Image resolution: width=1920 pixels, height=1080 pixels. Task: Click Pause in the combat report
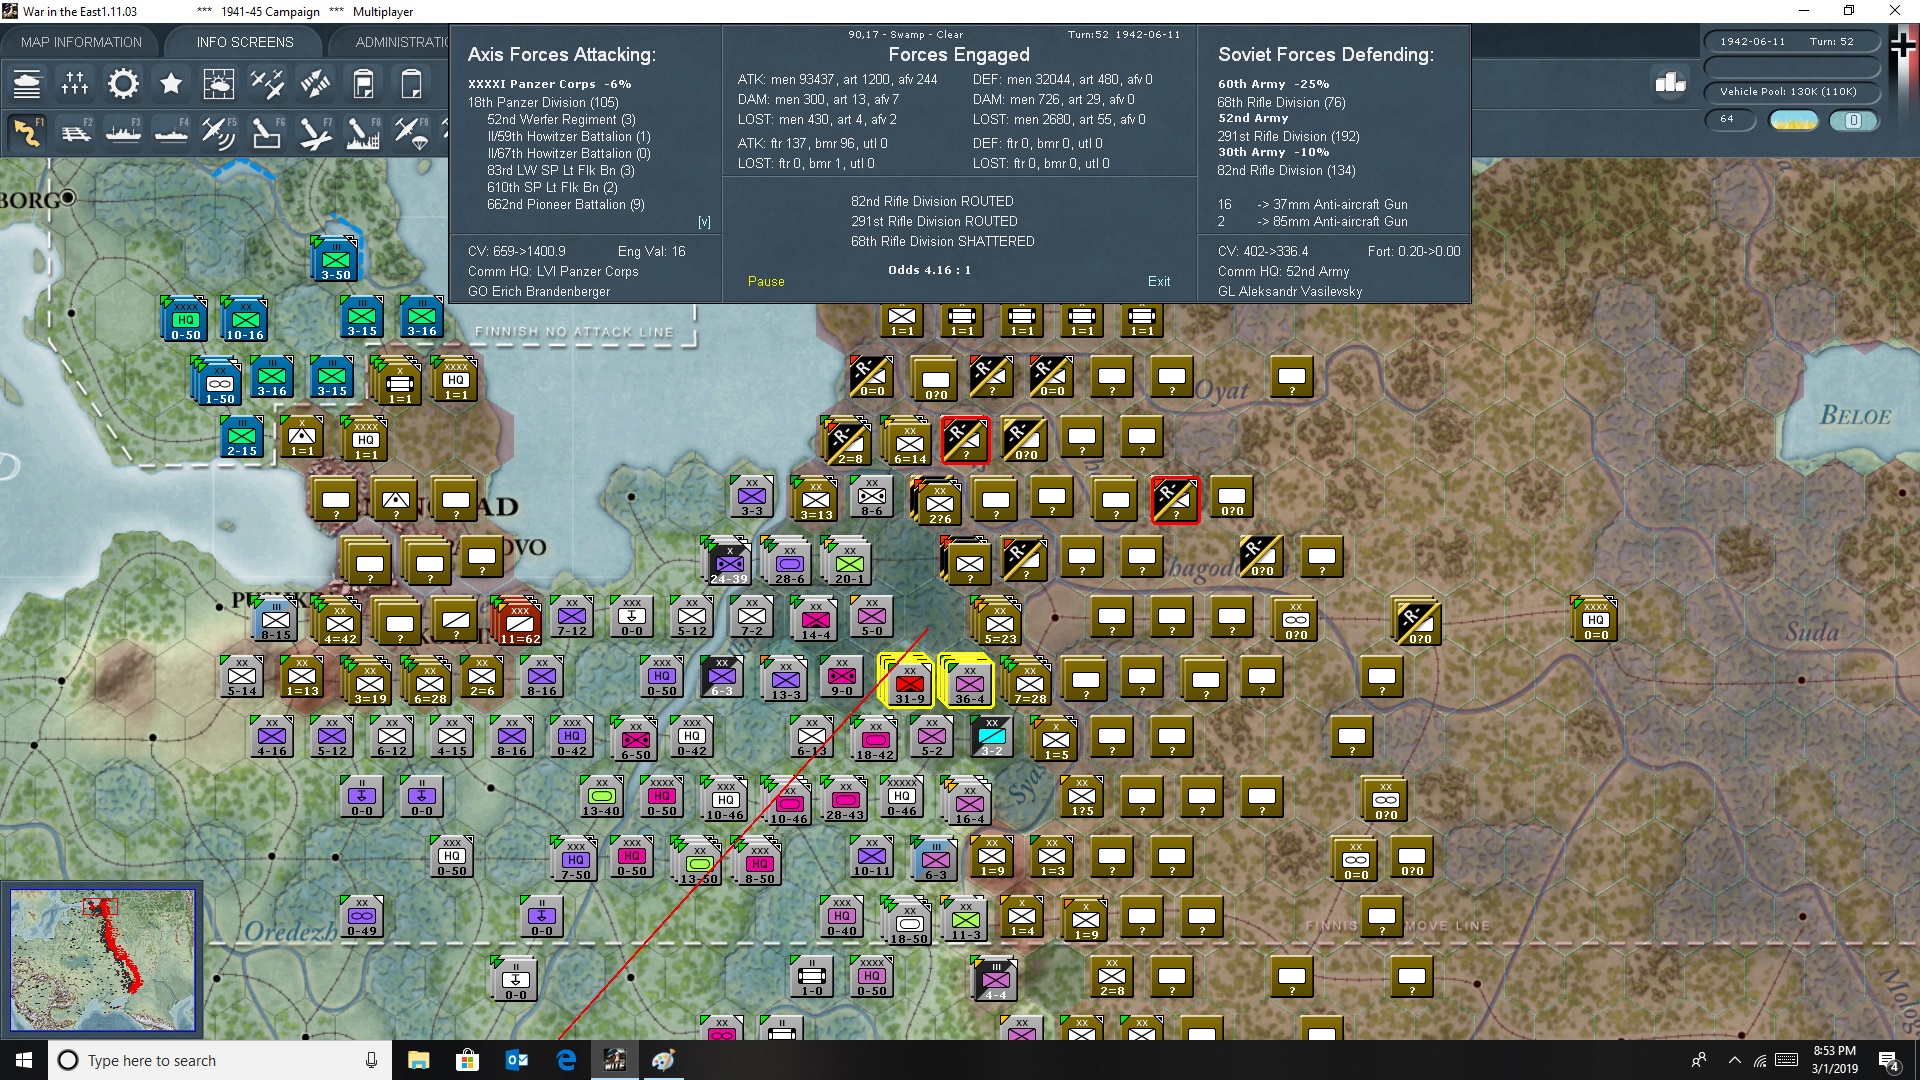pos(766,282)
